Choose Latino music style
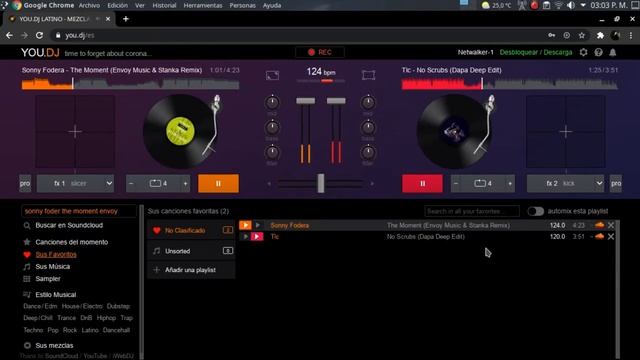The image size is (640, 360). point(90,330)
